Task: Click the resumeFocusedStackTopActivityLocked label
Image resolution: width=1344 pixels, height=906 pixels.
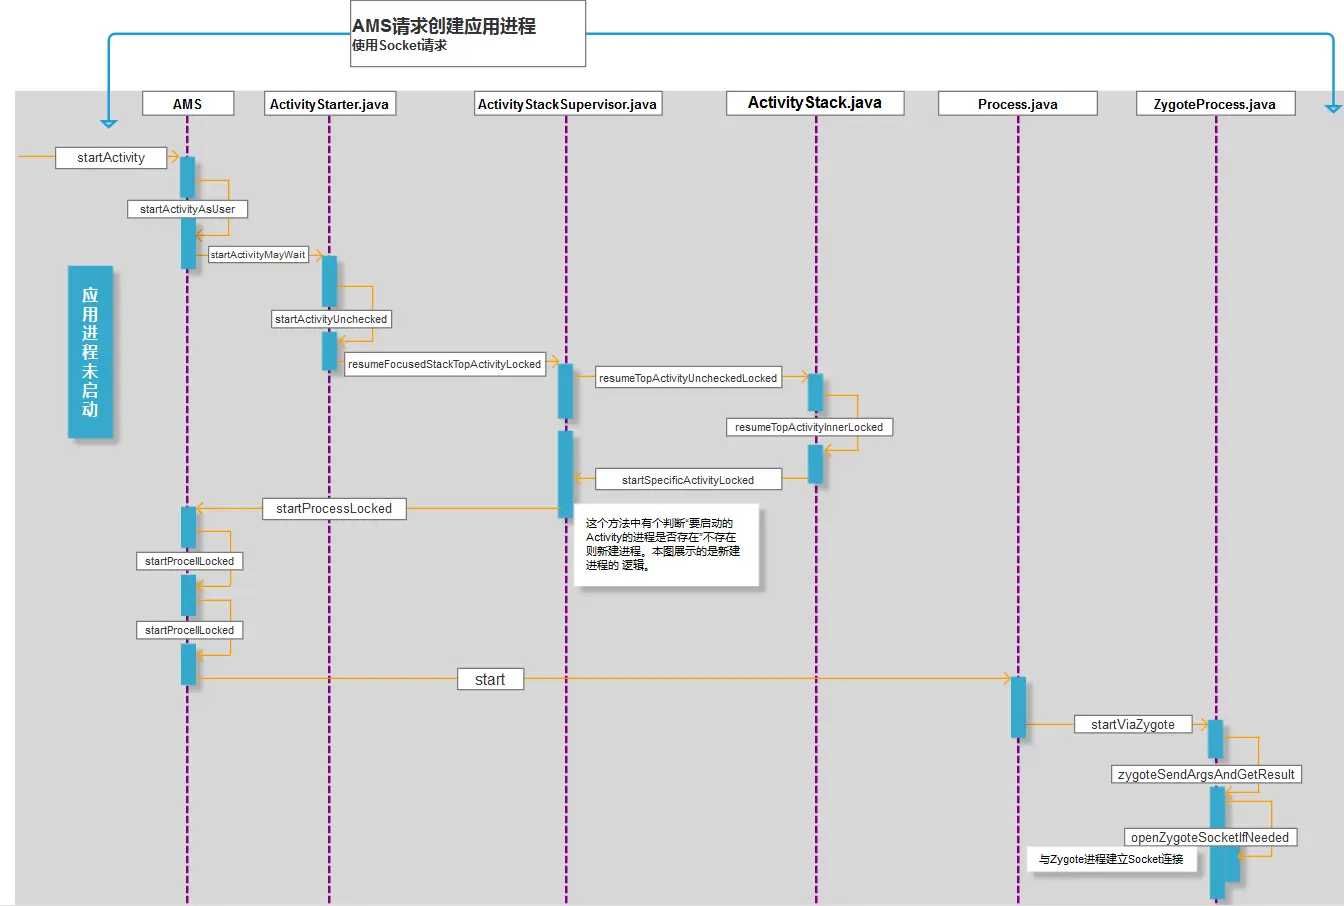Action: click(x=444, y=364)
